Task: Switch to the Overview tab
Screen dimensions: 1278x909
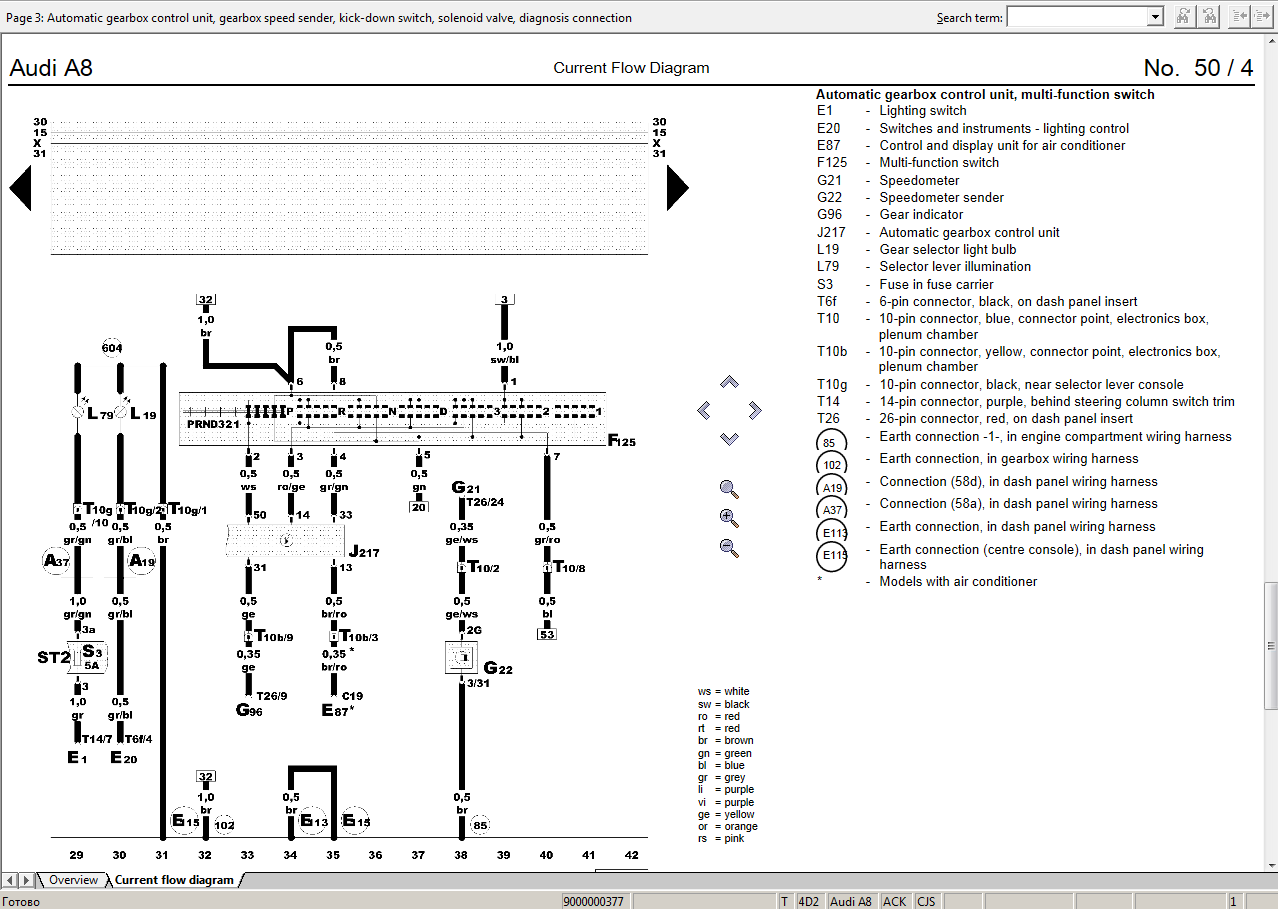Action: coord(74,880)
